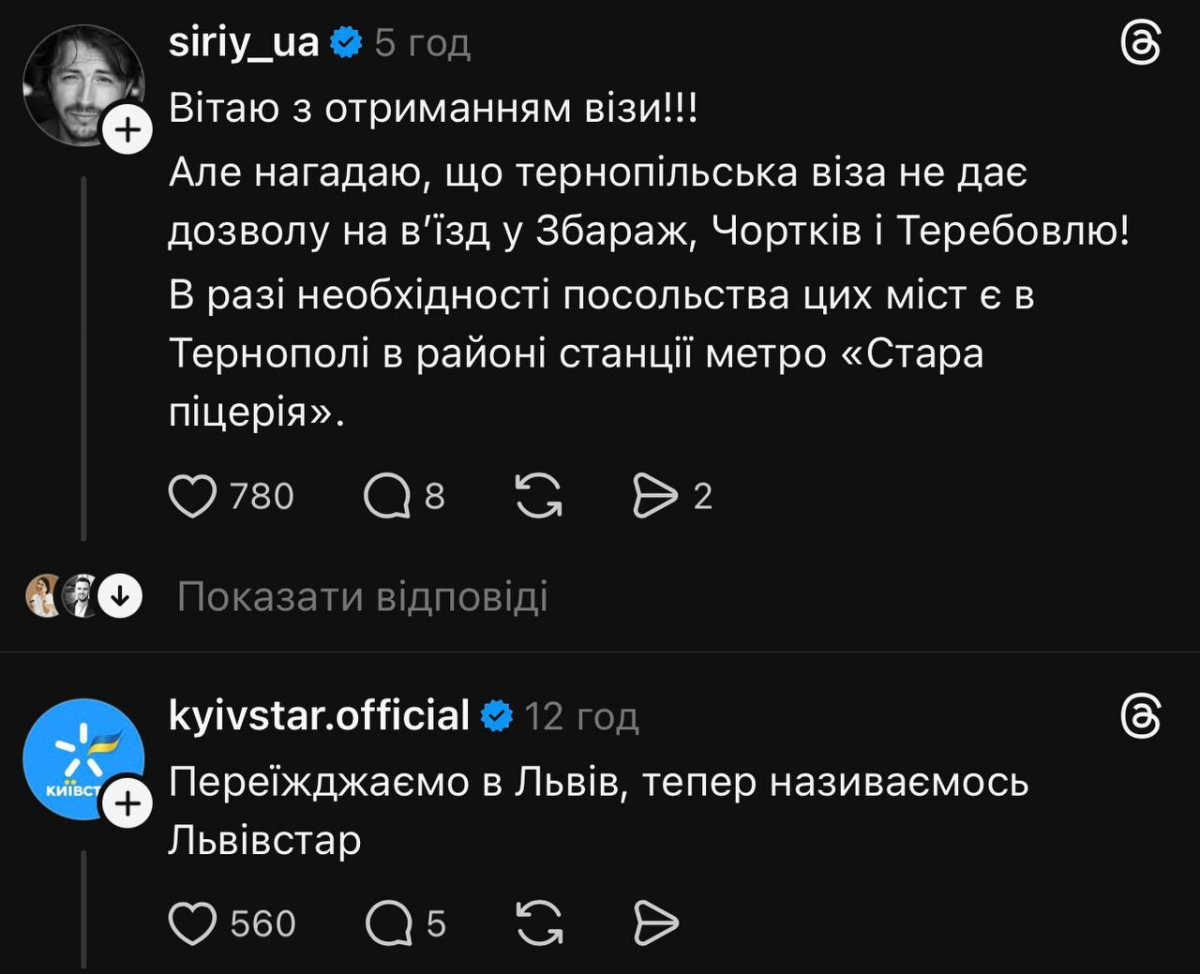Like the siriy_ua post
The width and height of the screenshot is (1200, 974).
click(x=193, y=497)
